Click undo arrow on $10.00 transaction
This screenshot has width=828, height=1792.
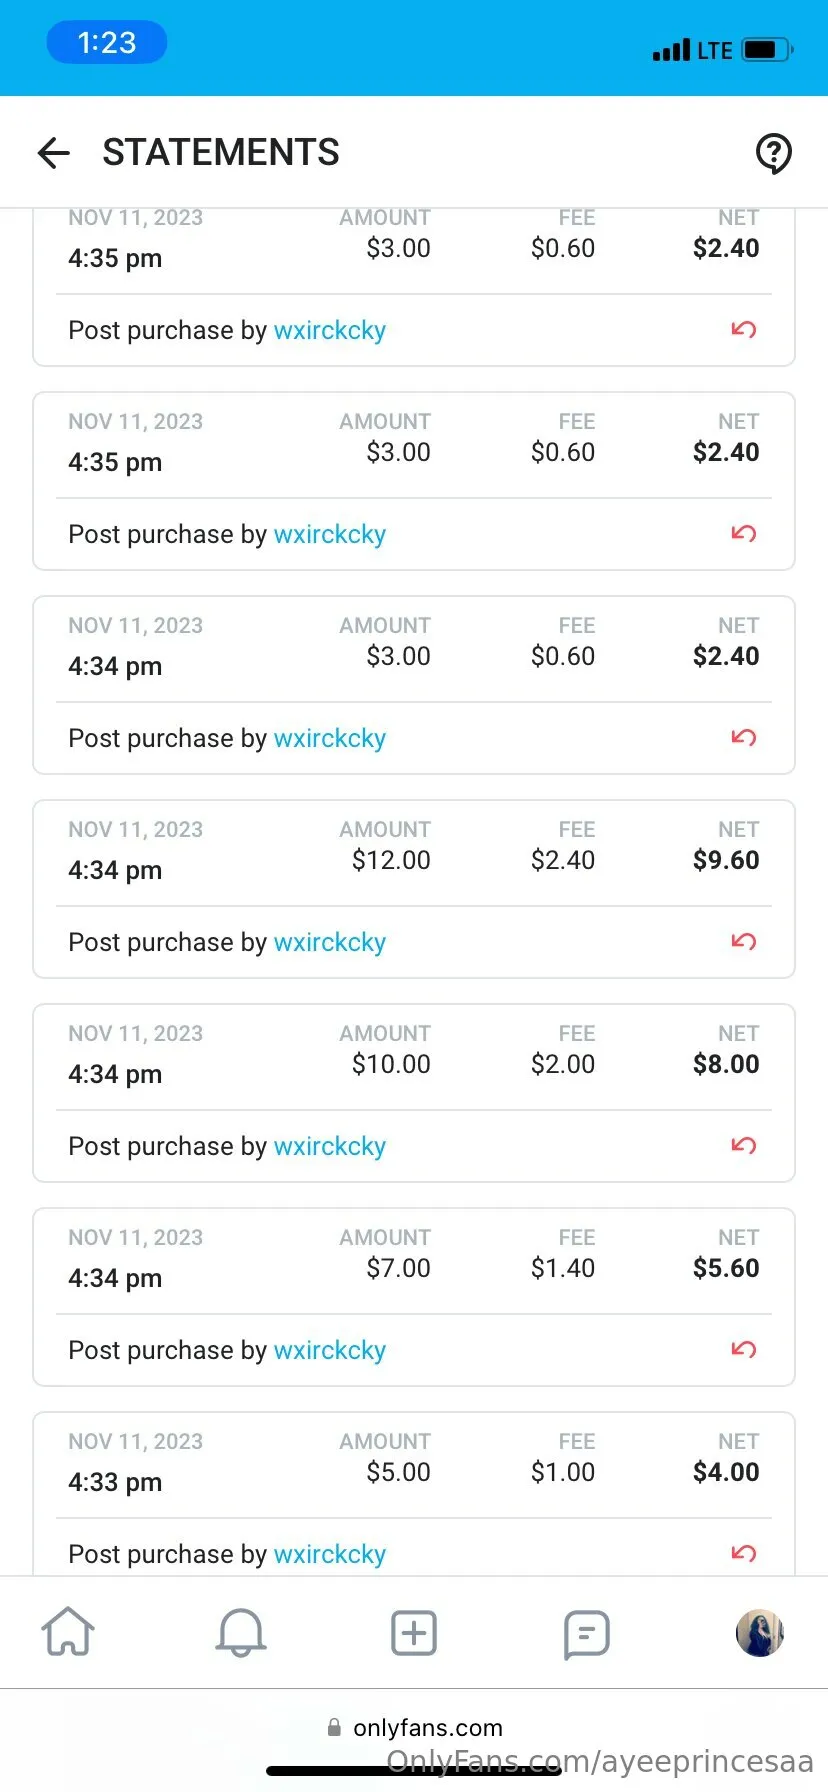743,1145
